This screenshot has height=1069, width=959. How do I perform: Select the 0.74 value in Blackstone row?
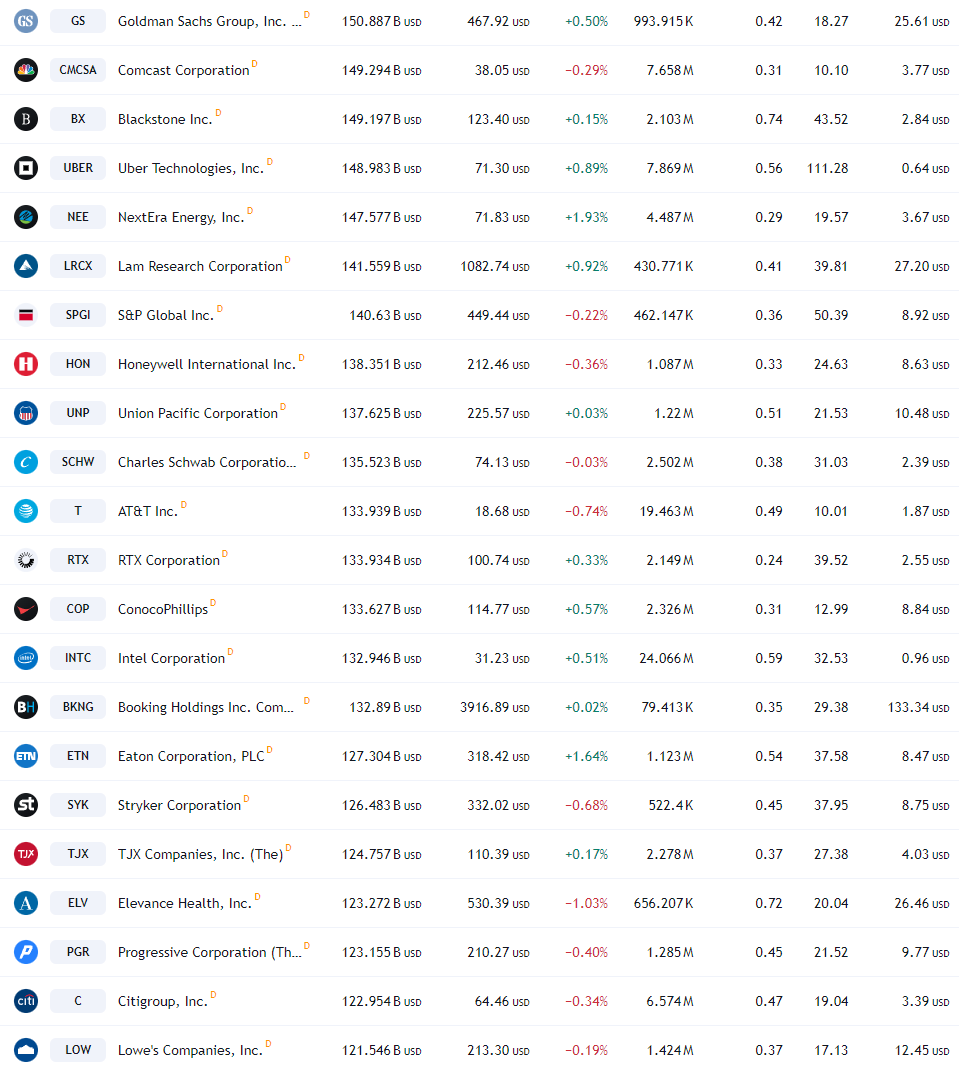(x=769, y=119)
